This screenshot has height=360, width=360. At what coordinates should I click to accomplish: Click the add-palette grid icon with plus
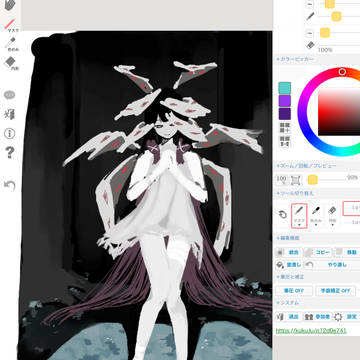pos(284,128)
